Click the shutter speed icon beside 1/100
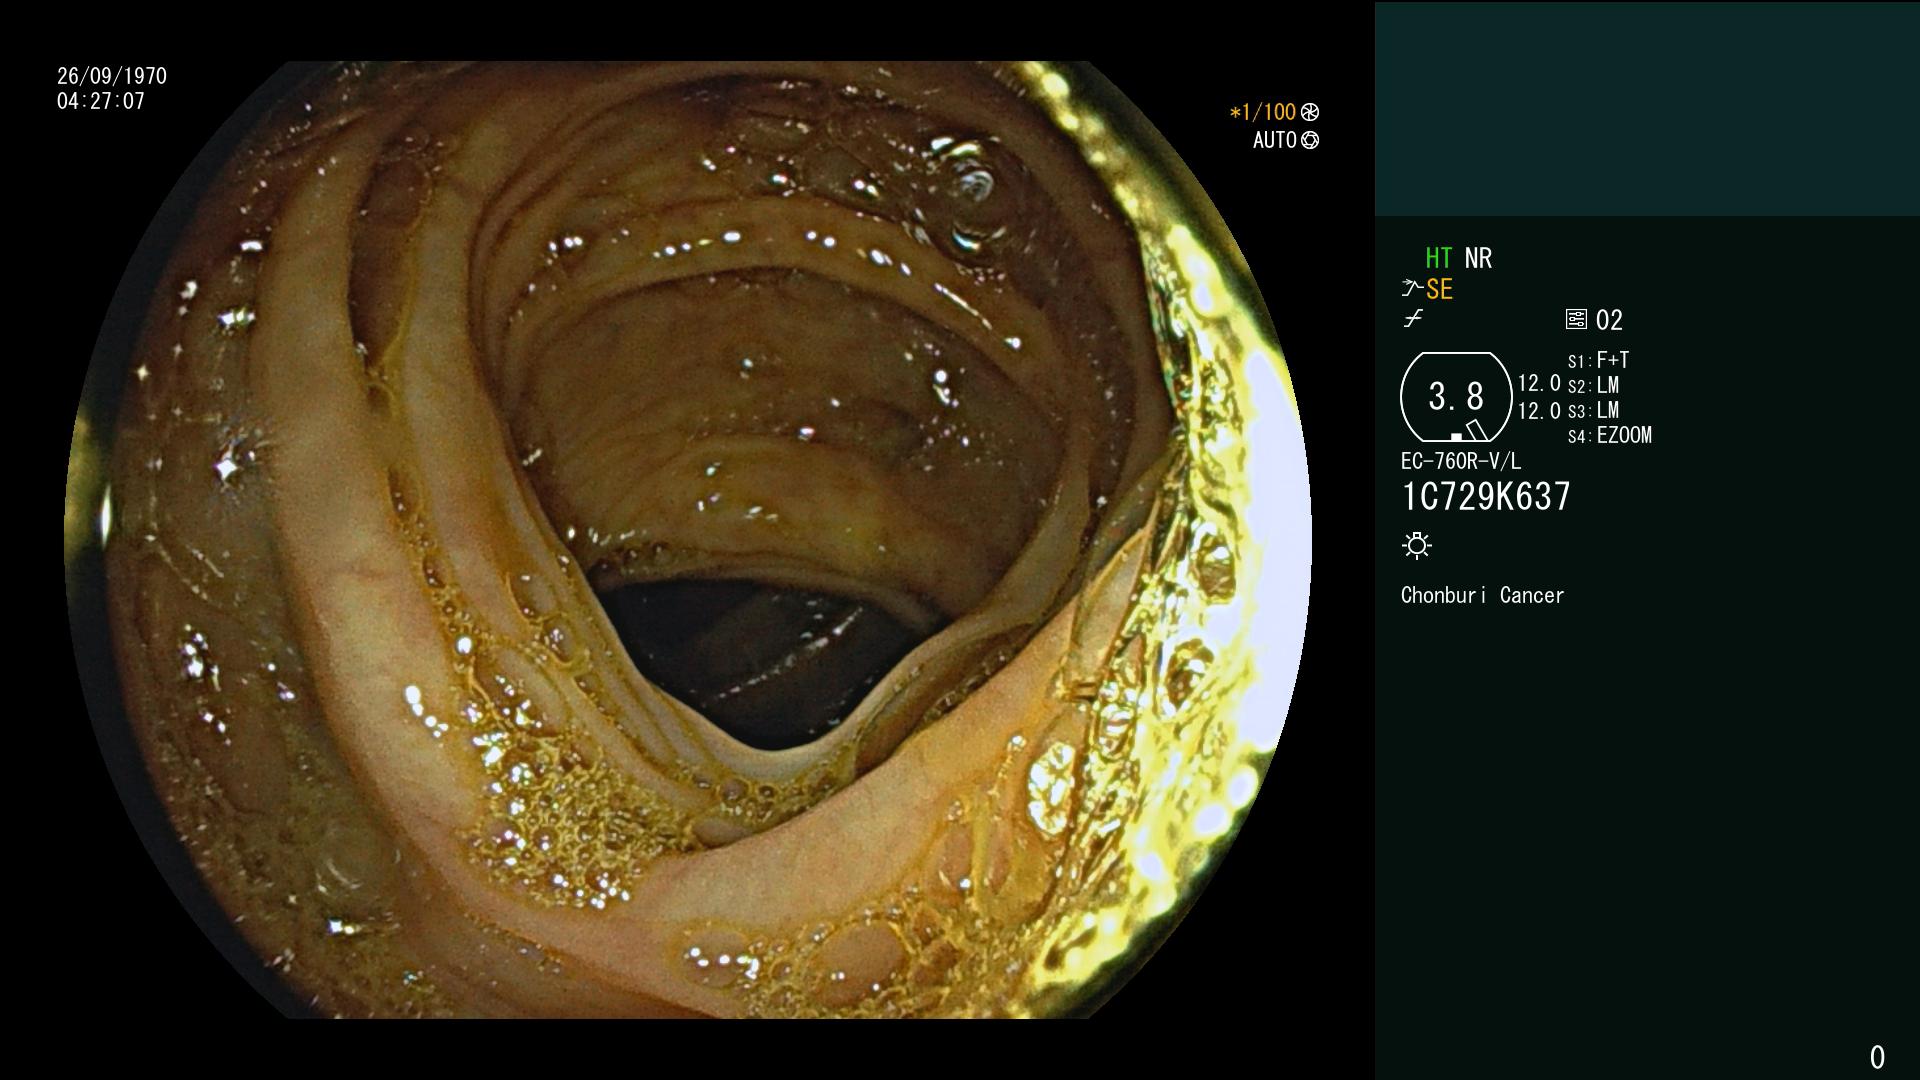Image resolution: width=1920 pixels, height=1080 pixels. click(1310, 112)
